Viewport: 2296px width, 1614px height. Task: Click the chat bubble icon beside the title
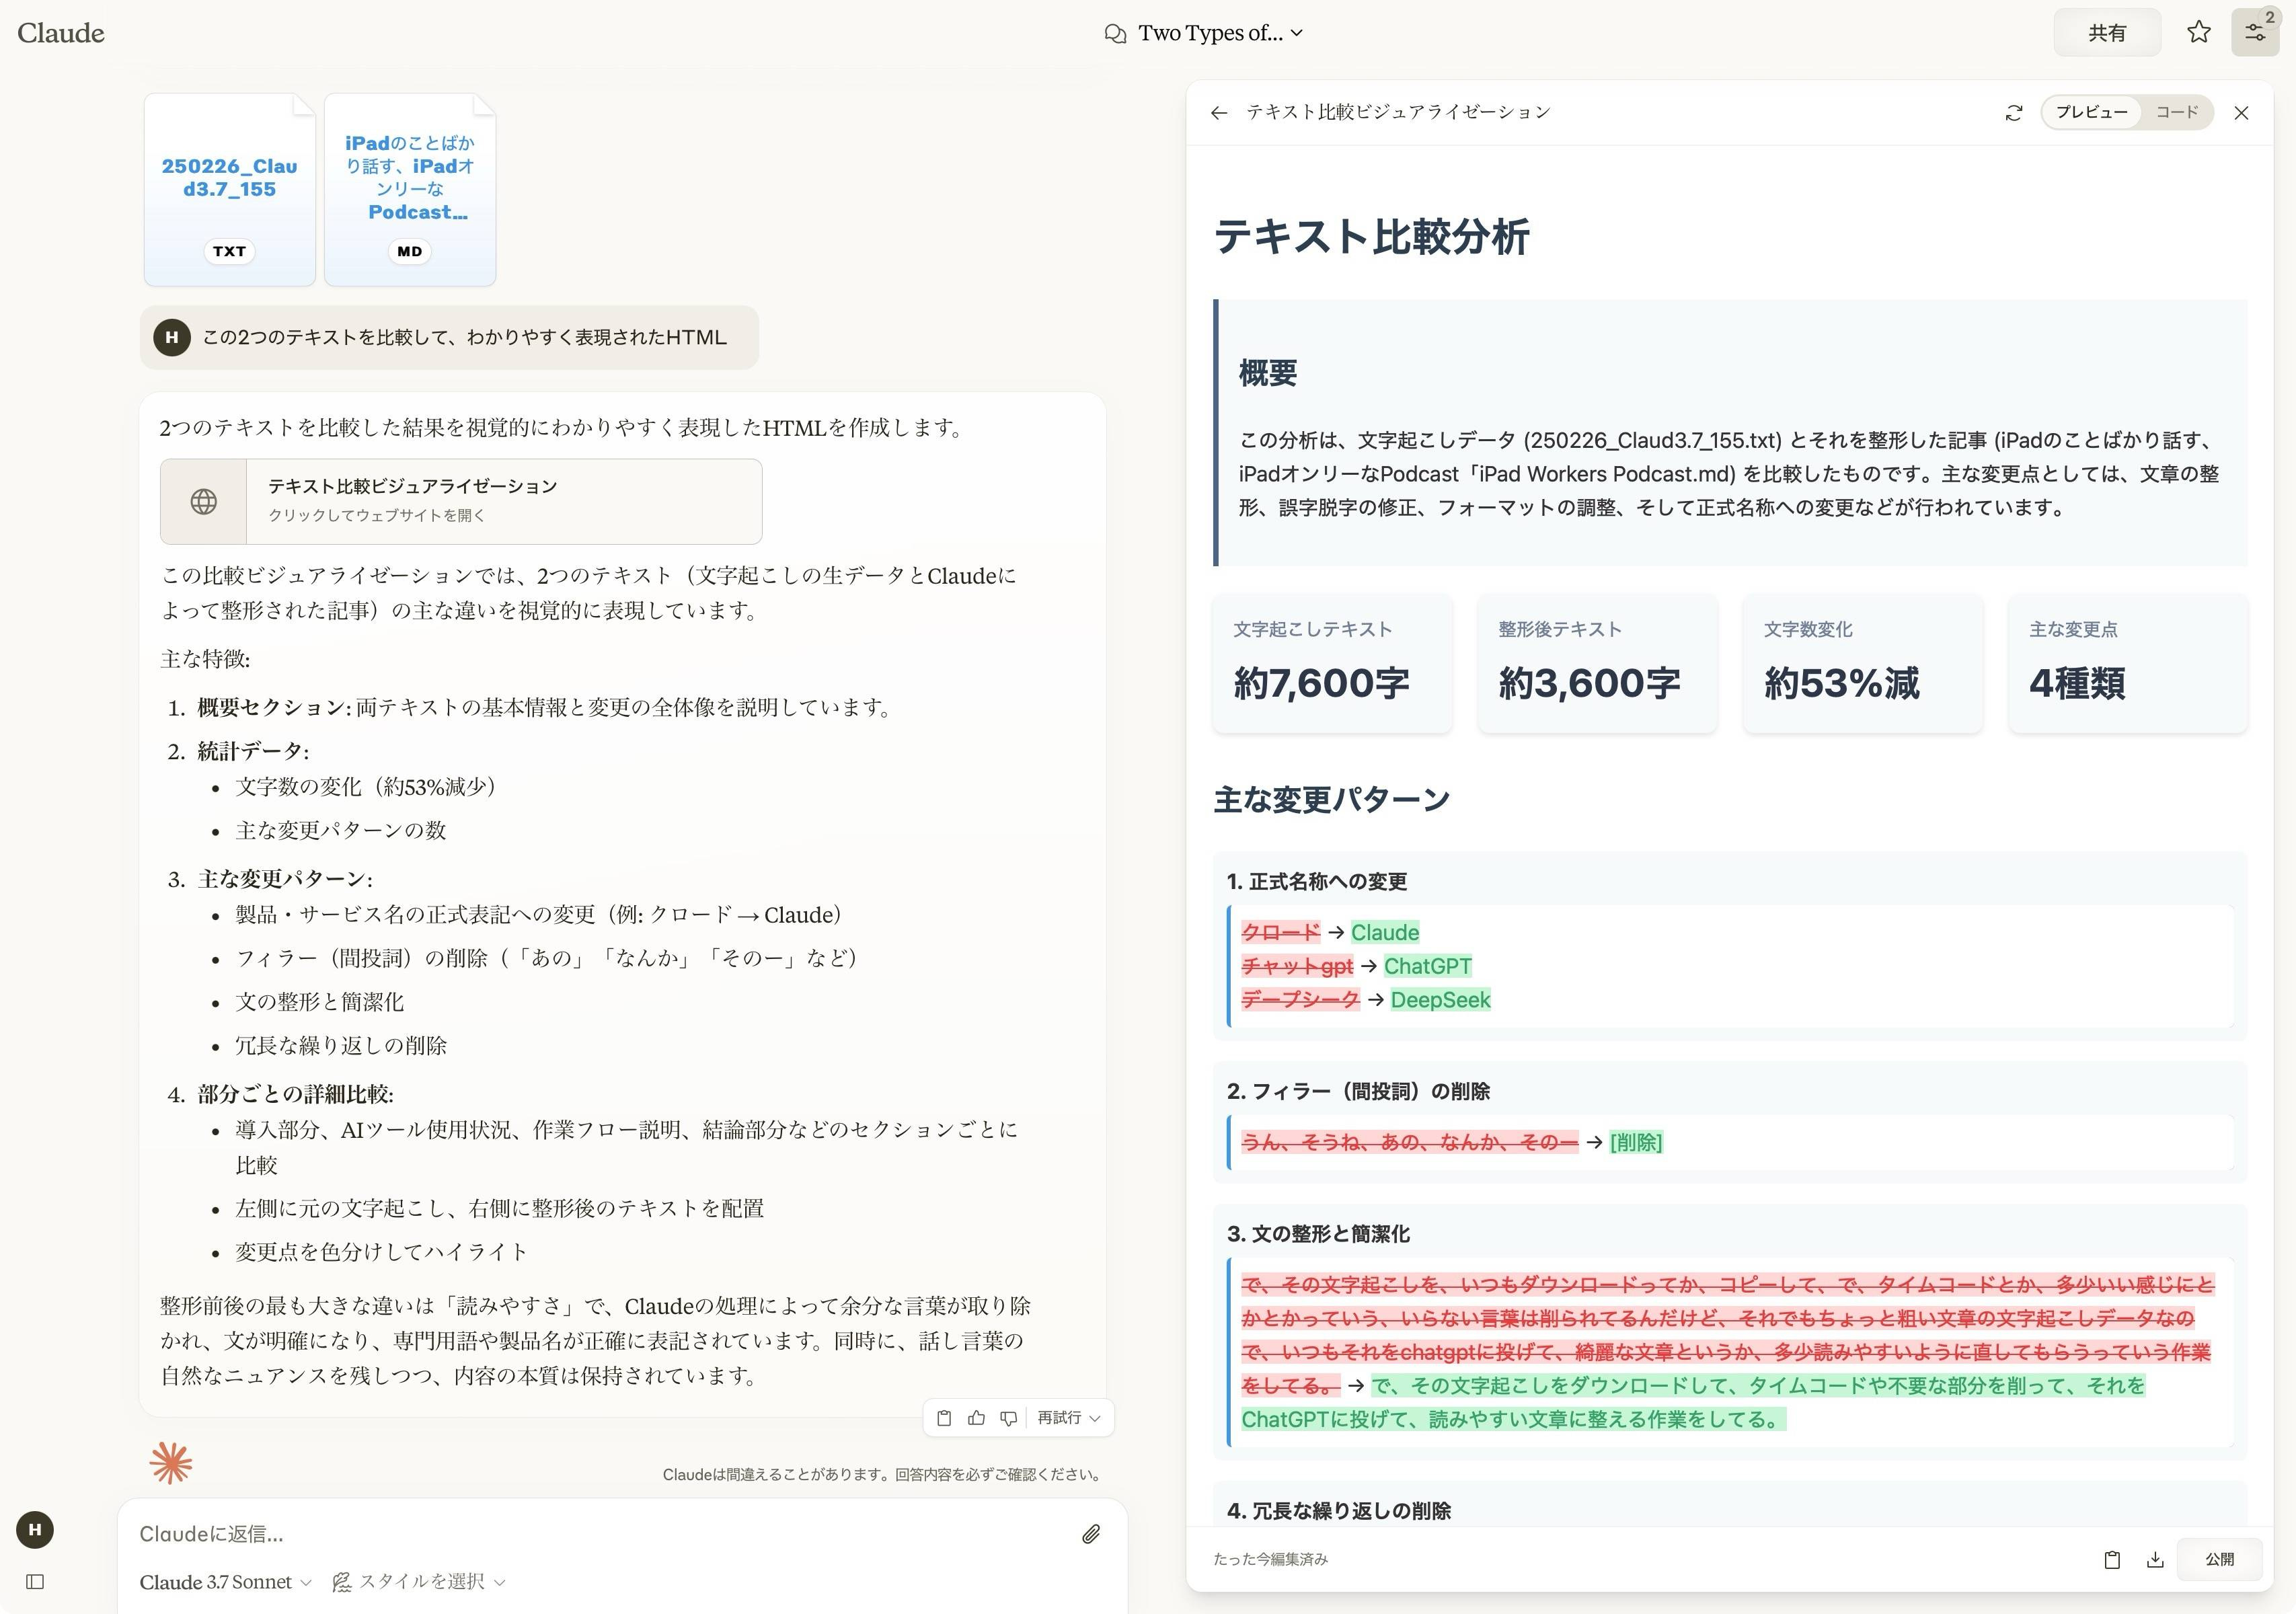[1115, 34]
